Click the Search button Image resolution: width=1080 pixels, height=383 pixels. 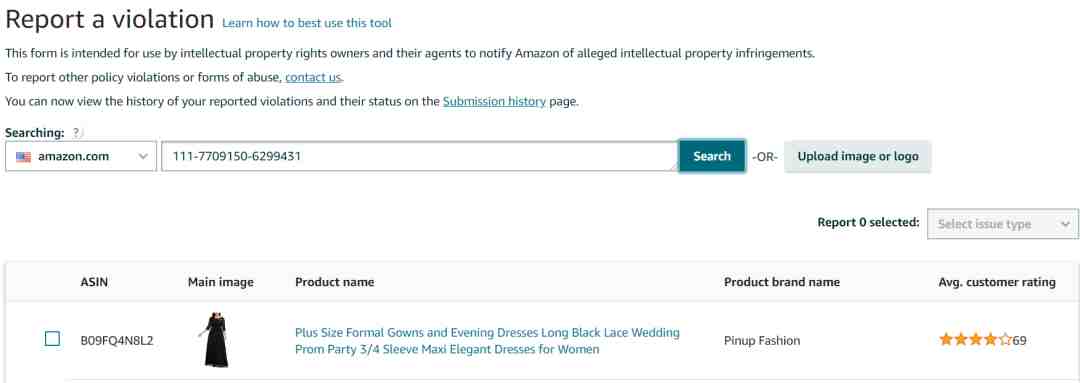pyautogui.click(x=712, y=156)
